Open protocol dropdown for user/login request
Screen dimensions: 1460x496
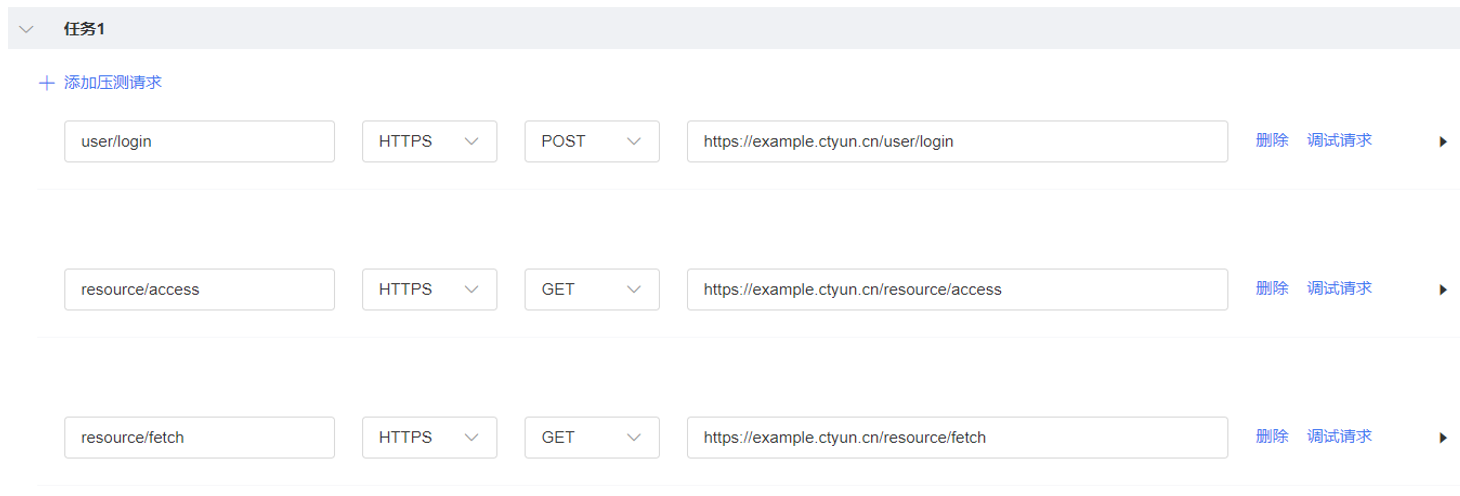point(429,142)
